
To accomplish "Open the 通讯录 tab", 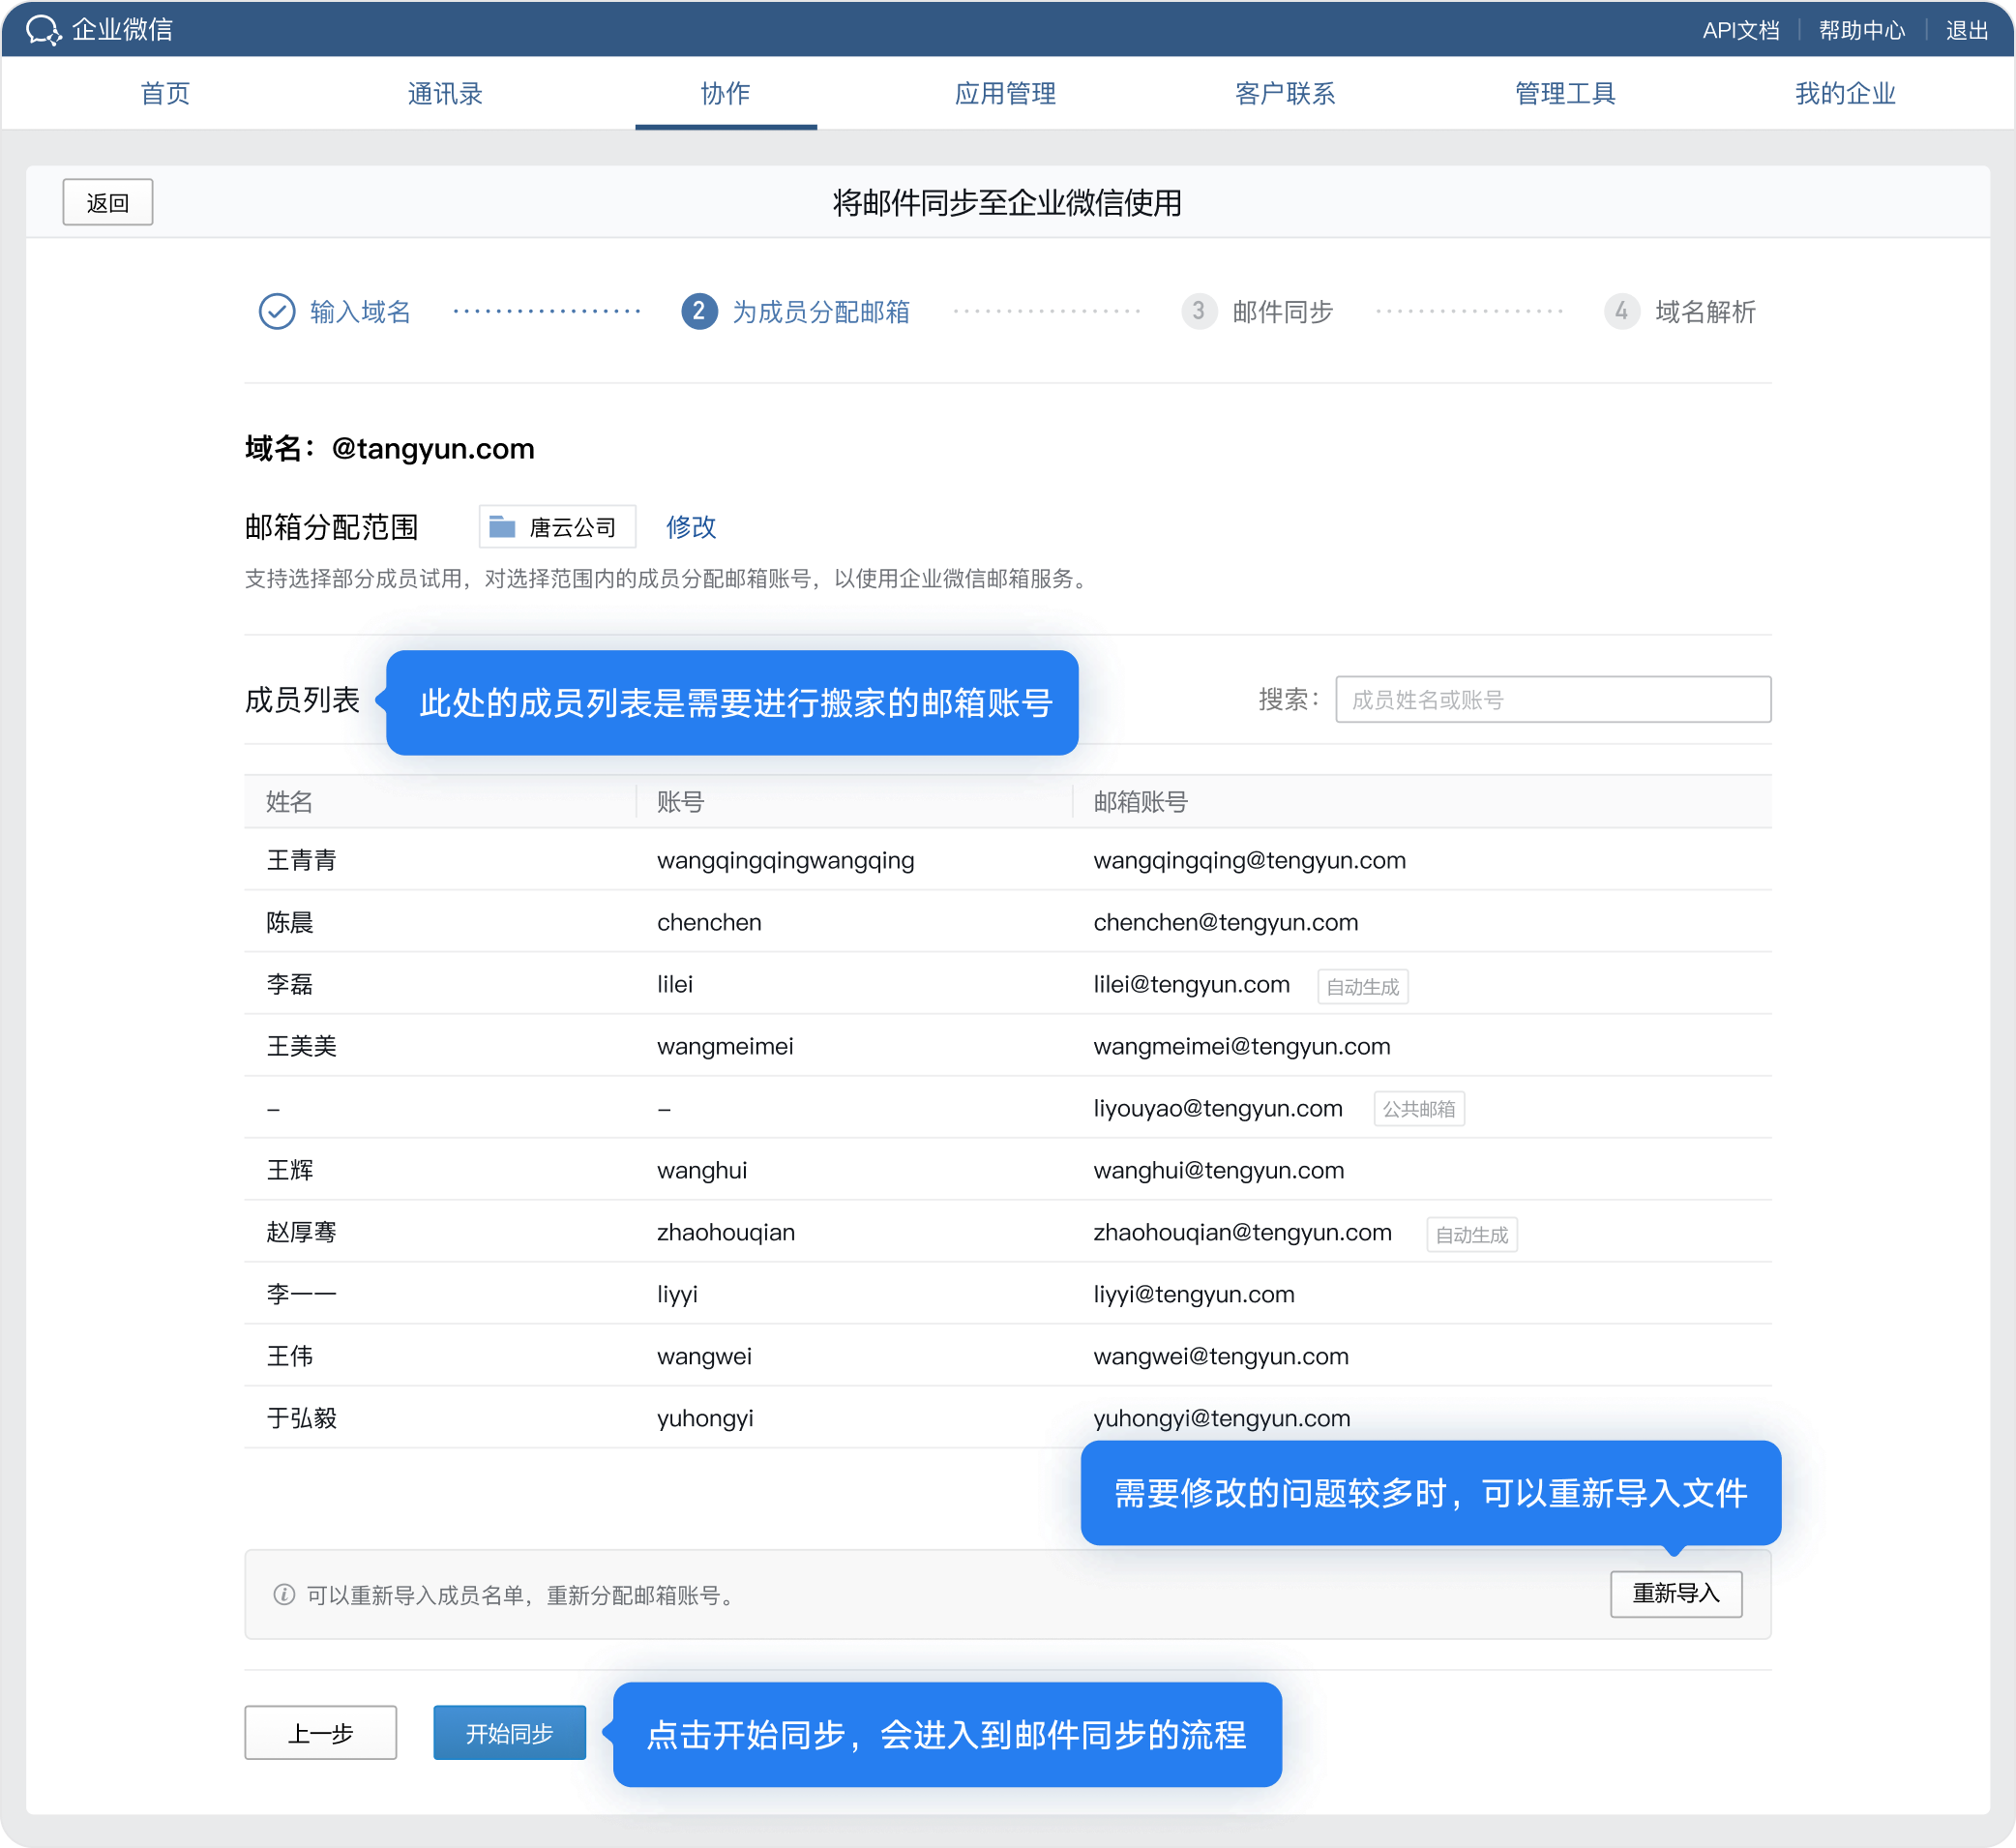I will (x=445, y=94).
